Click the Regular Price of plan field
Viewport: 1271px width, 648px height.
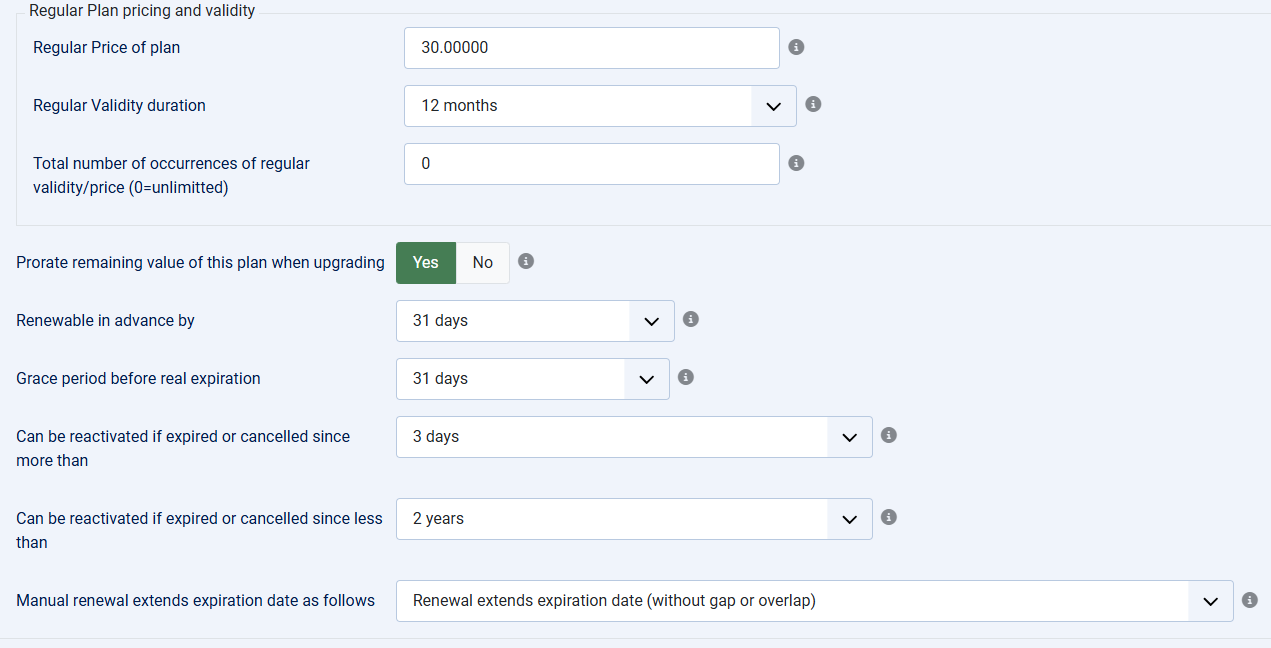point(591,48)
